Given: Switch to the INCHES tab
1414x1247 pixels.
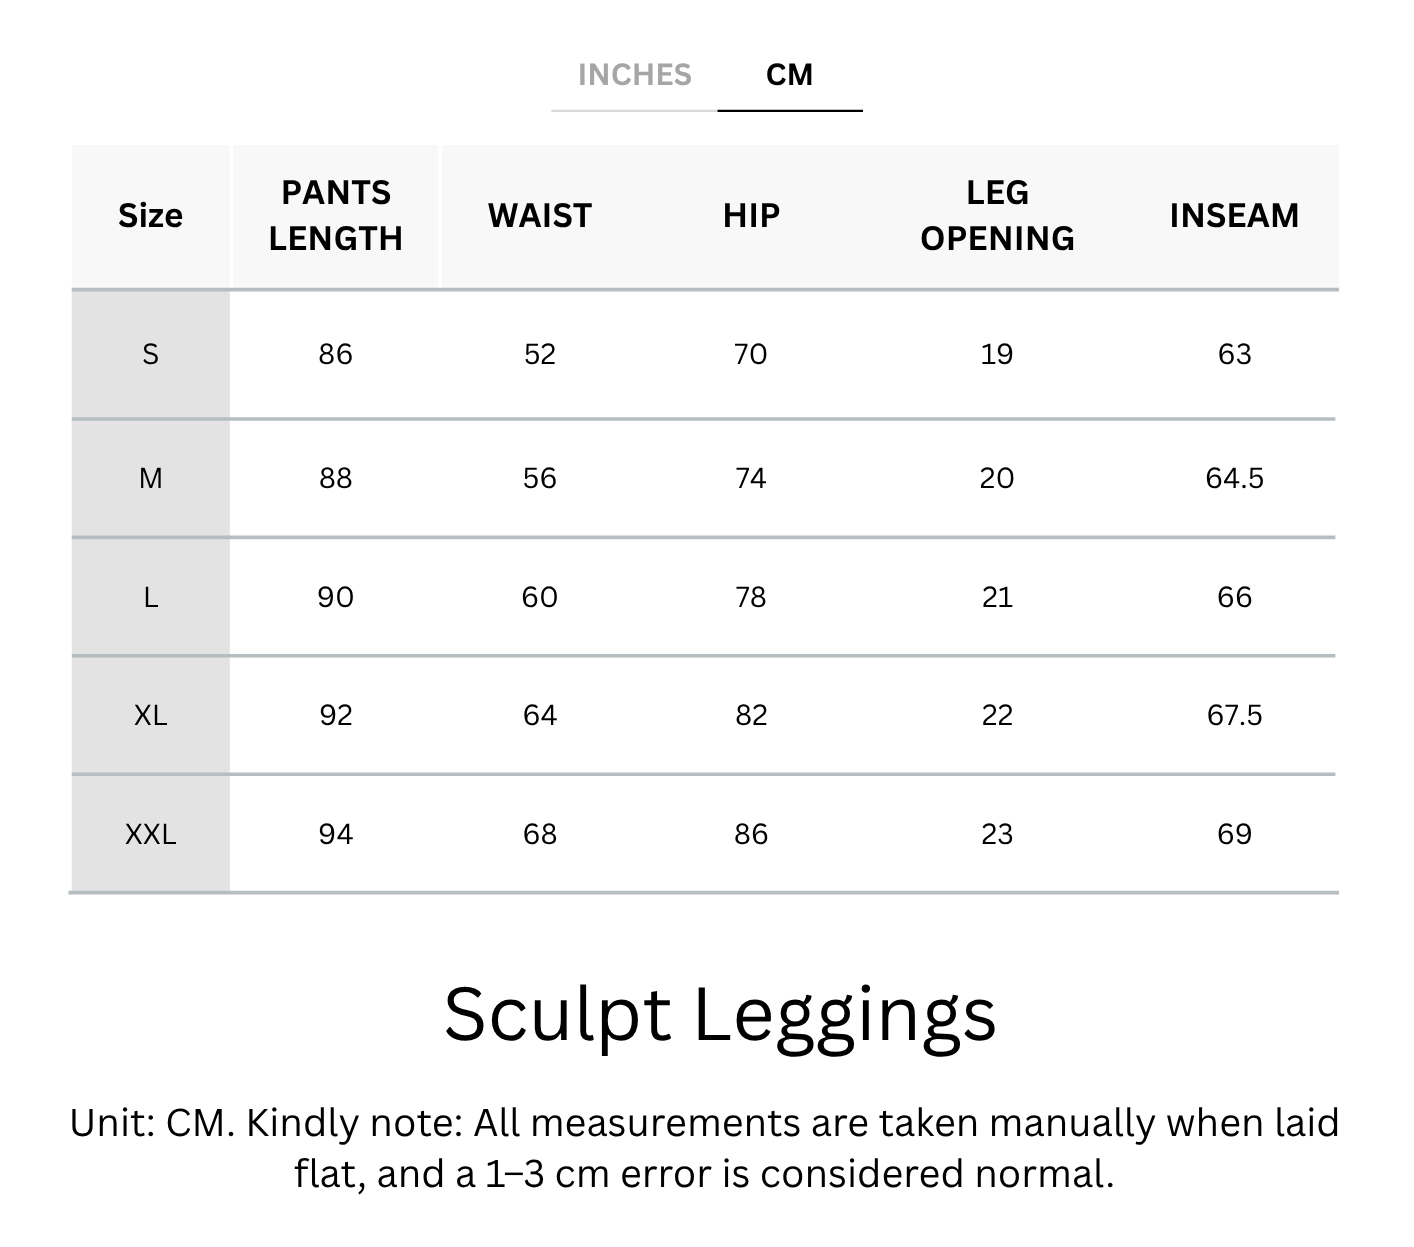Looking at the screenshot, I should [x=634, y=75].
